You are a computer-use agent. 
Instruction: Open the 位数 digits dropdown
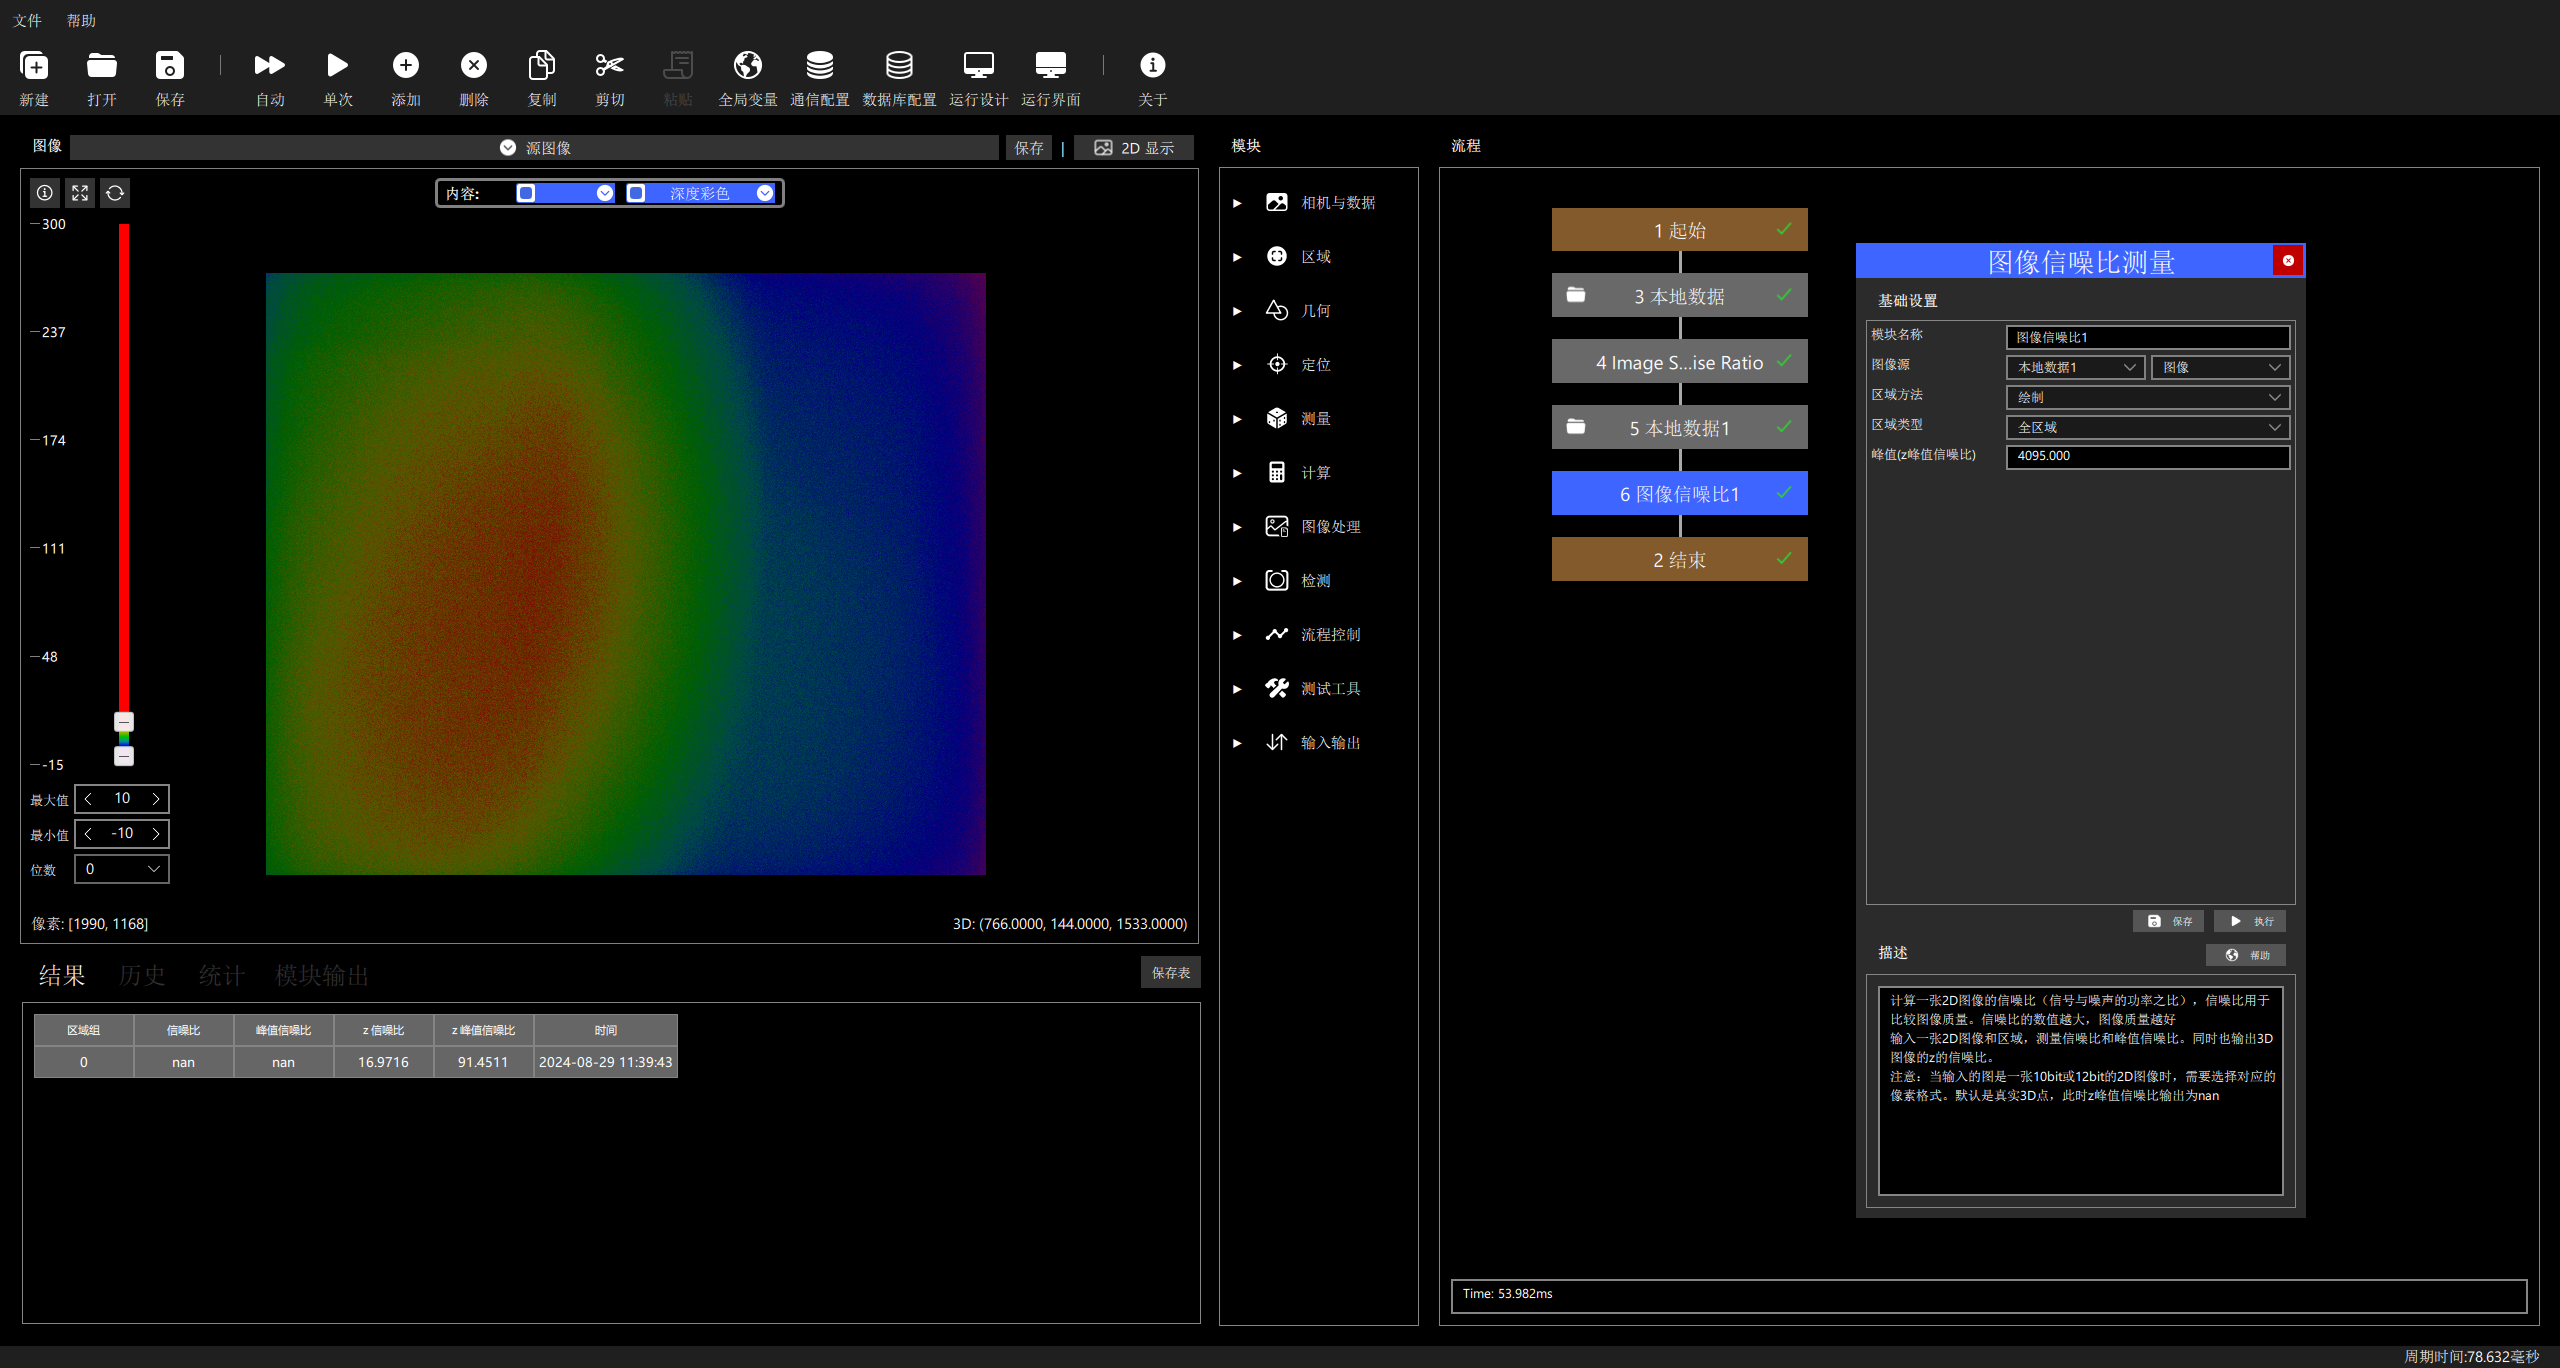(122, 869)
